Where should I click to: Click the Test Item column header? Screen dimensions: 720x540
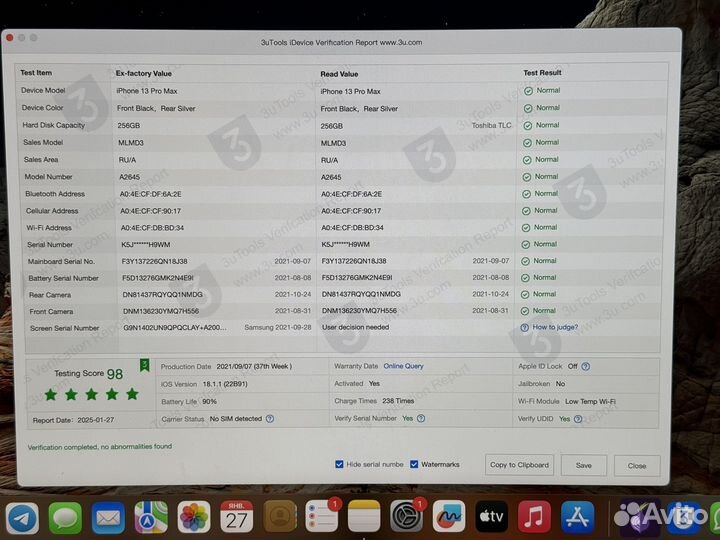tap(36, 73)
